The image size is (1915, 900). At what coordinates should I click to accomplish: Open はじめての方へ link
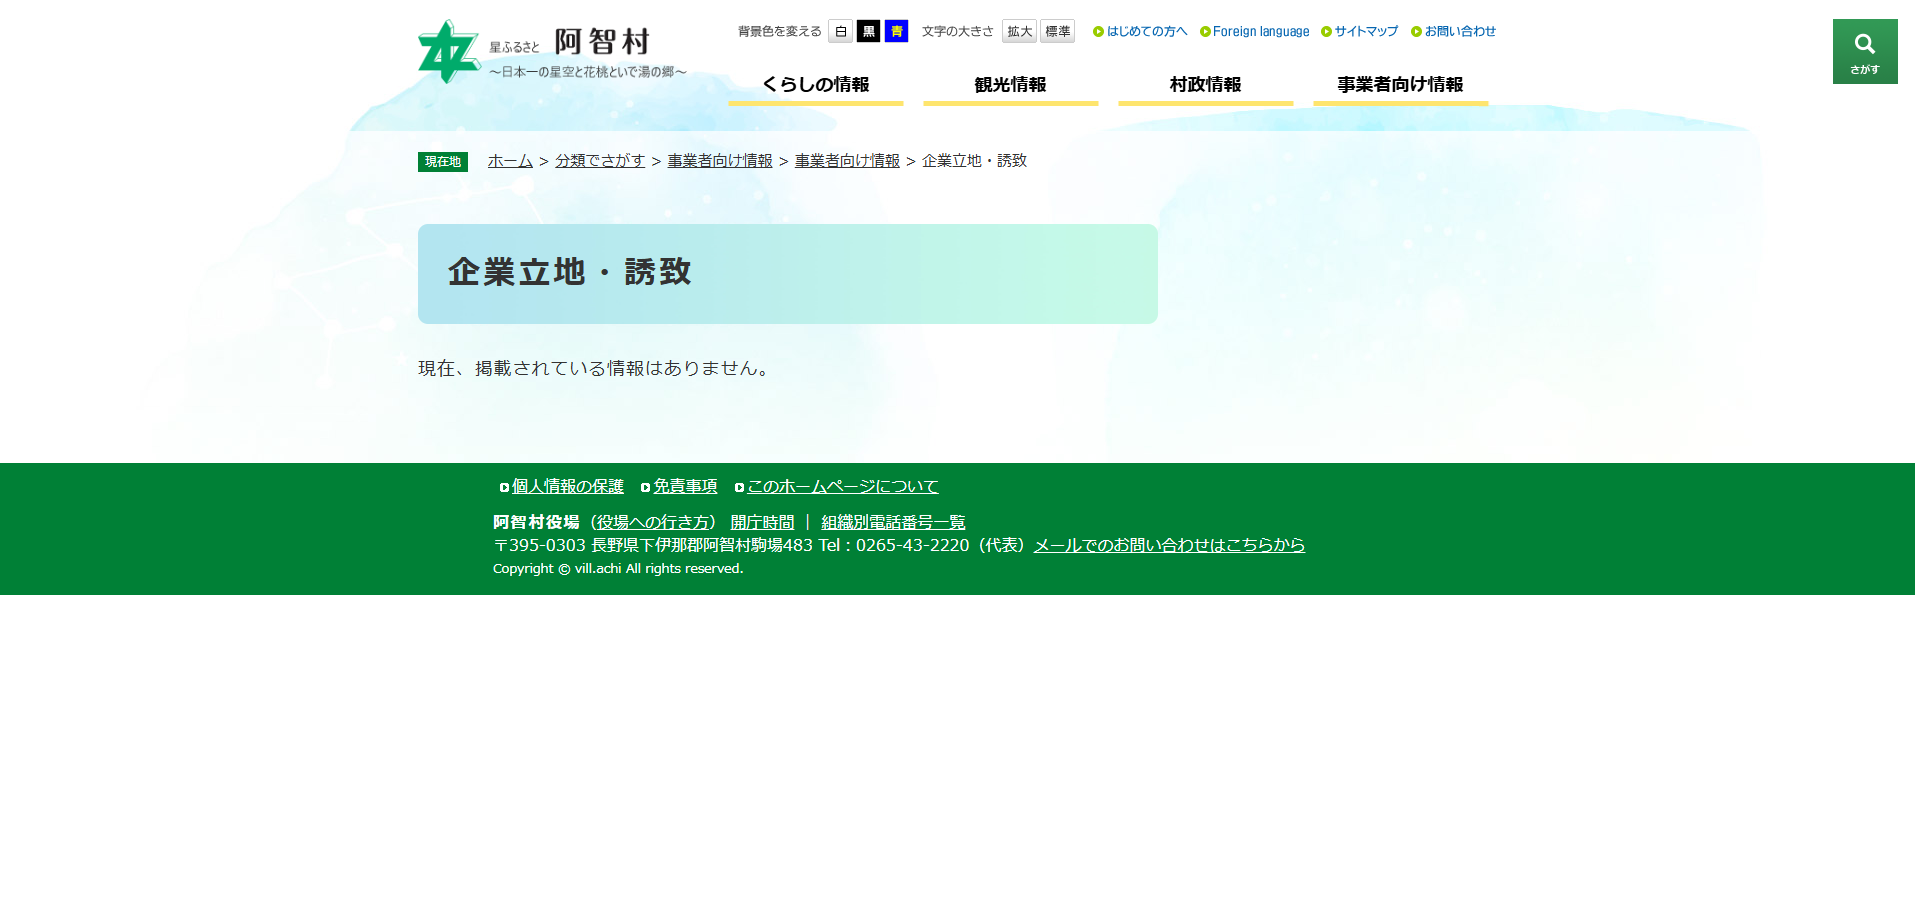(1147, 31)
